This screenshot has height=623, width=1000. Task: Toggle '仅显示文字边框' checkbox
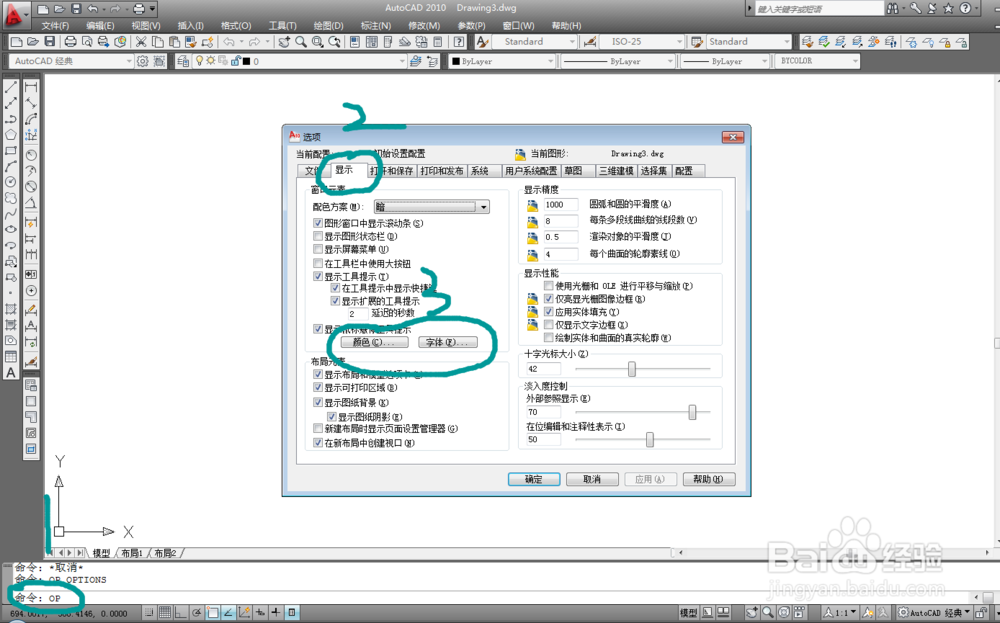tap(548, 325)
